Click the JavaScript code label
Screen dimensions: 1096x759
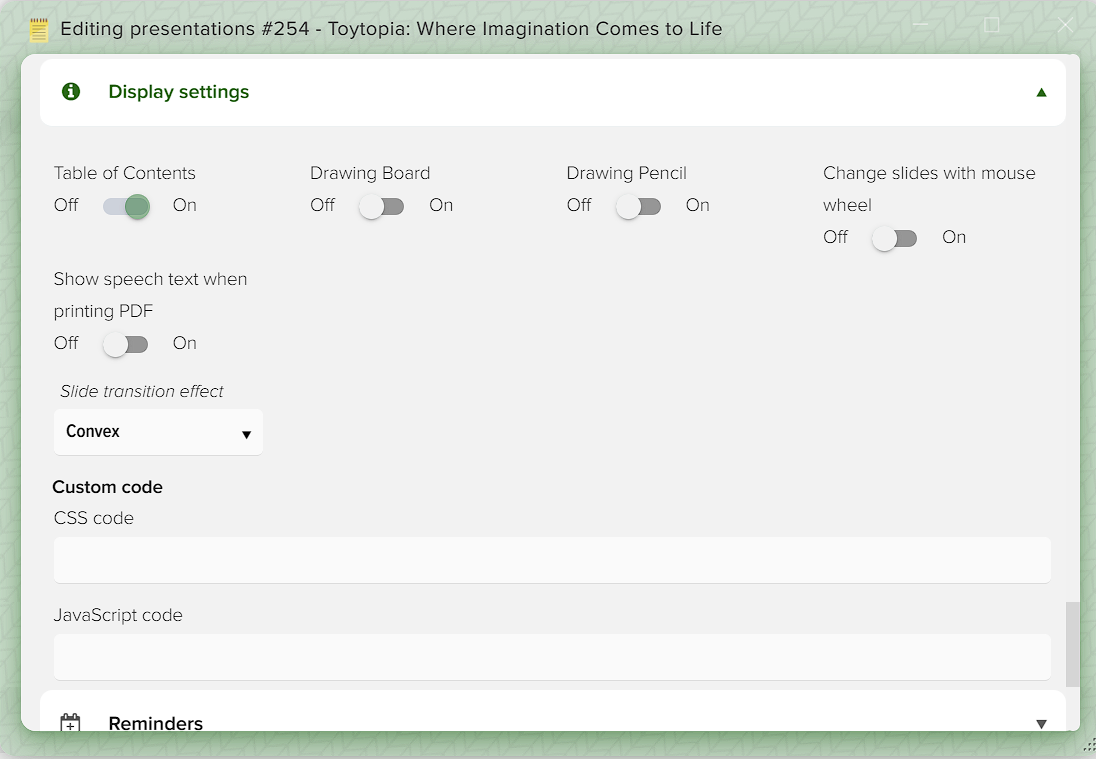click(x=118, y=615)
